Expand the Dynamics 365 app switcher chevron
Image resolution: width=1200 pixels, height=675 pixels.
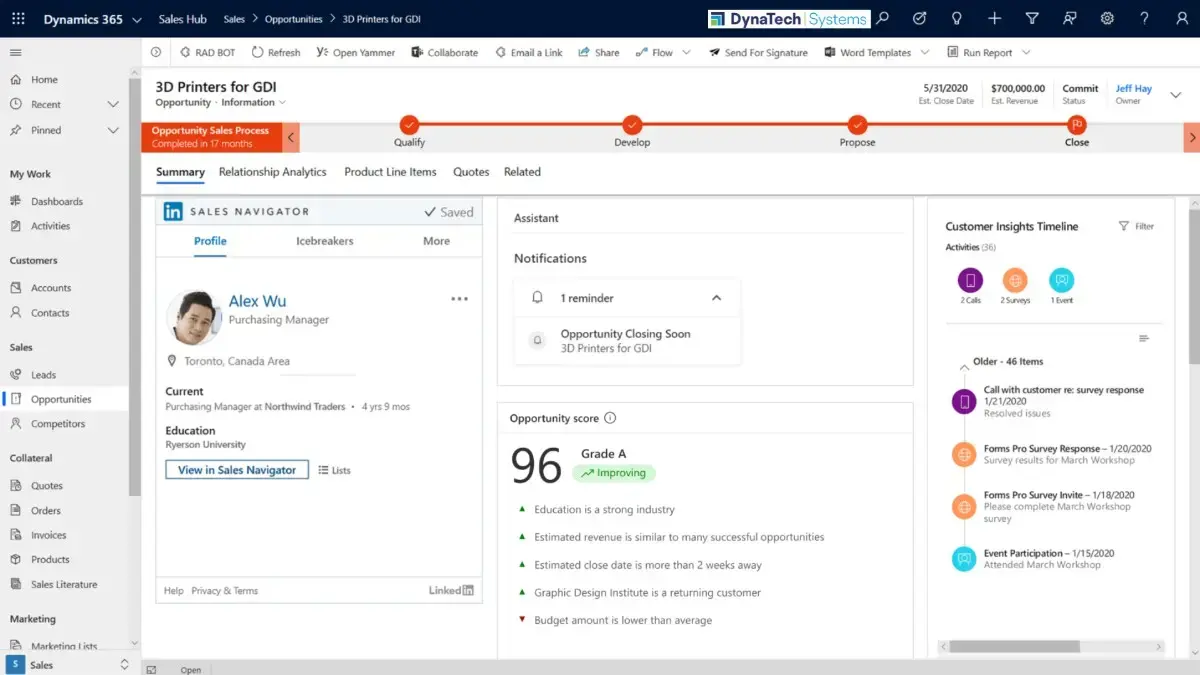point(137,20)
